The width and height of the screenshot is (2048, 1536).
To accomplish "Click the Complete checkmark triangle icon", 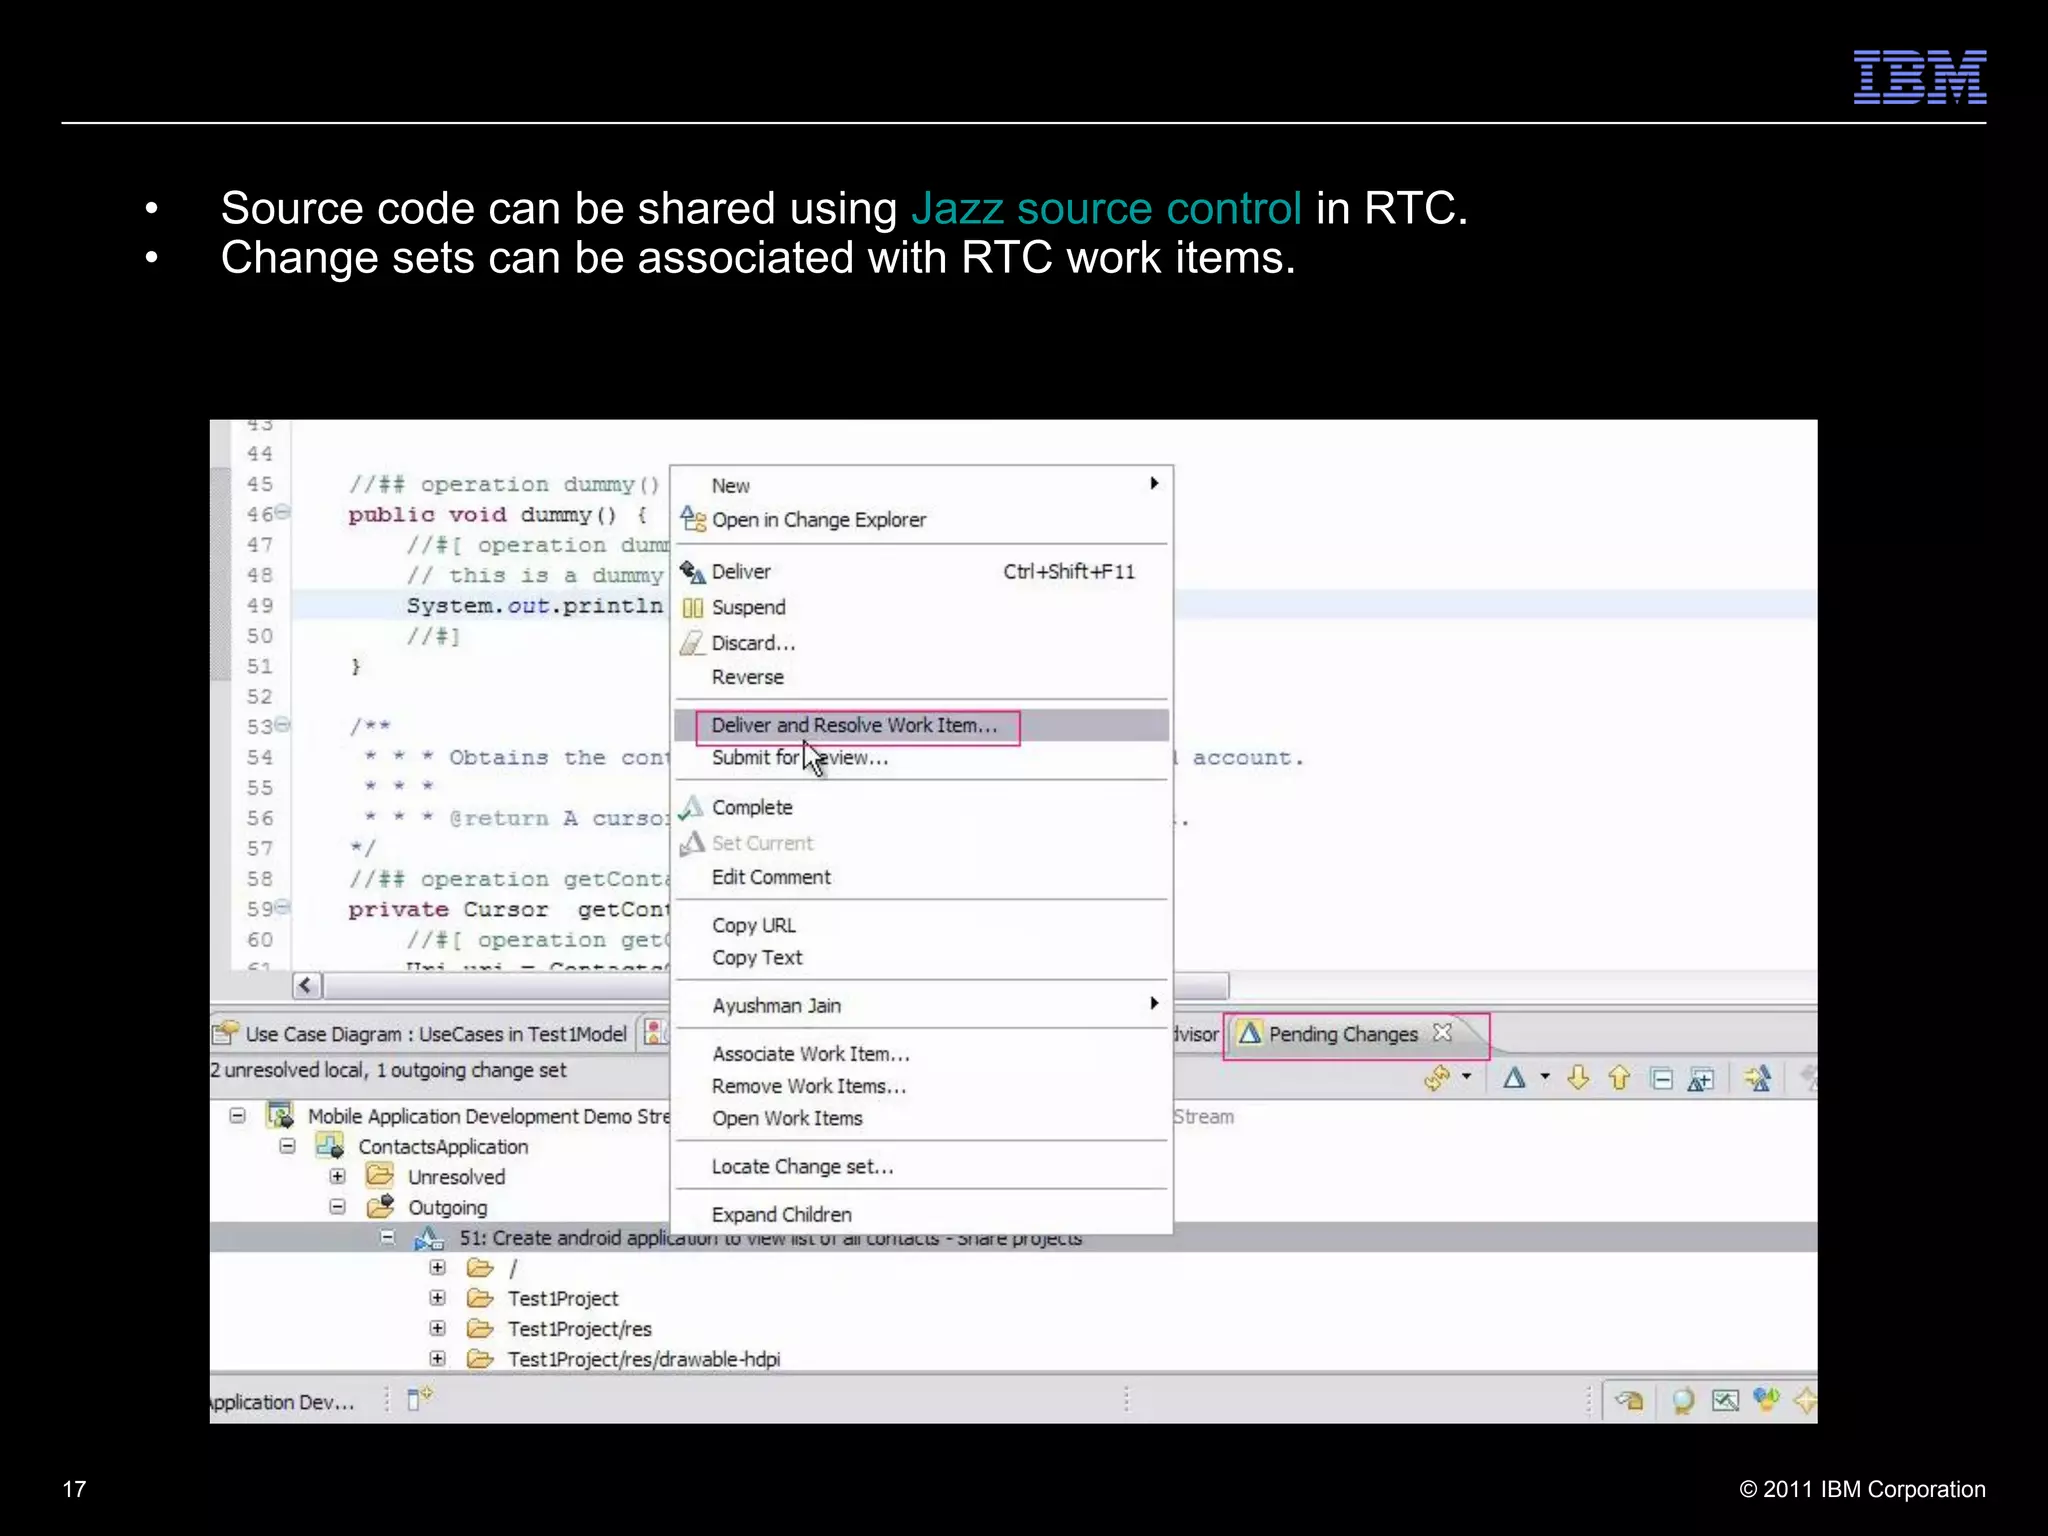I will 691,807.
